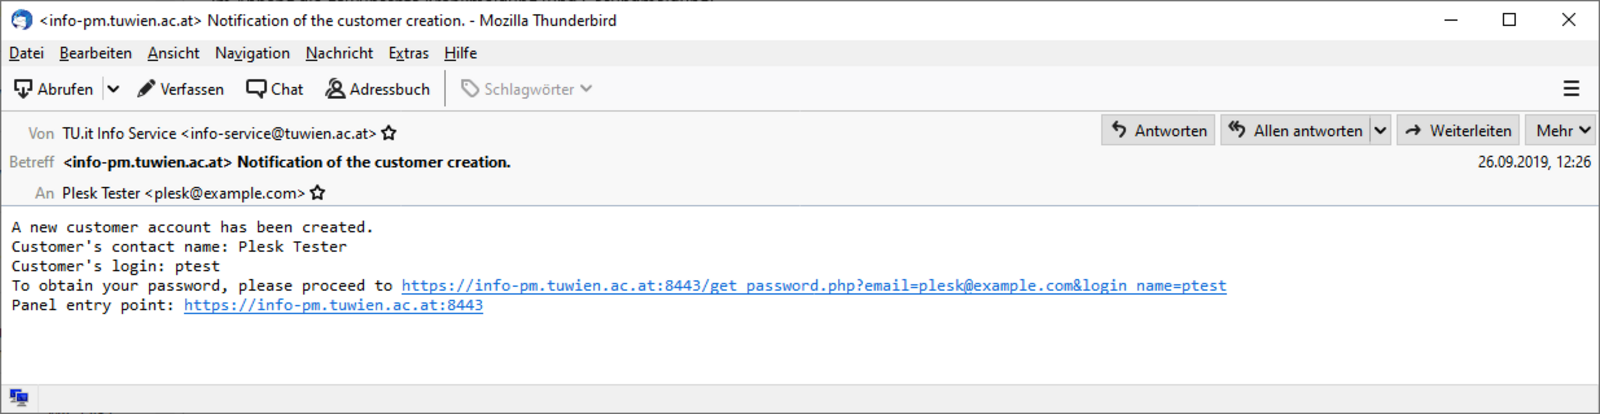
Task: Star the sender TU.it Info Service contact
Action: (389, 133)
